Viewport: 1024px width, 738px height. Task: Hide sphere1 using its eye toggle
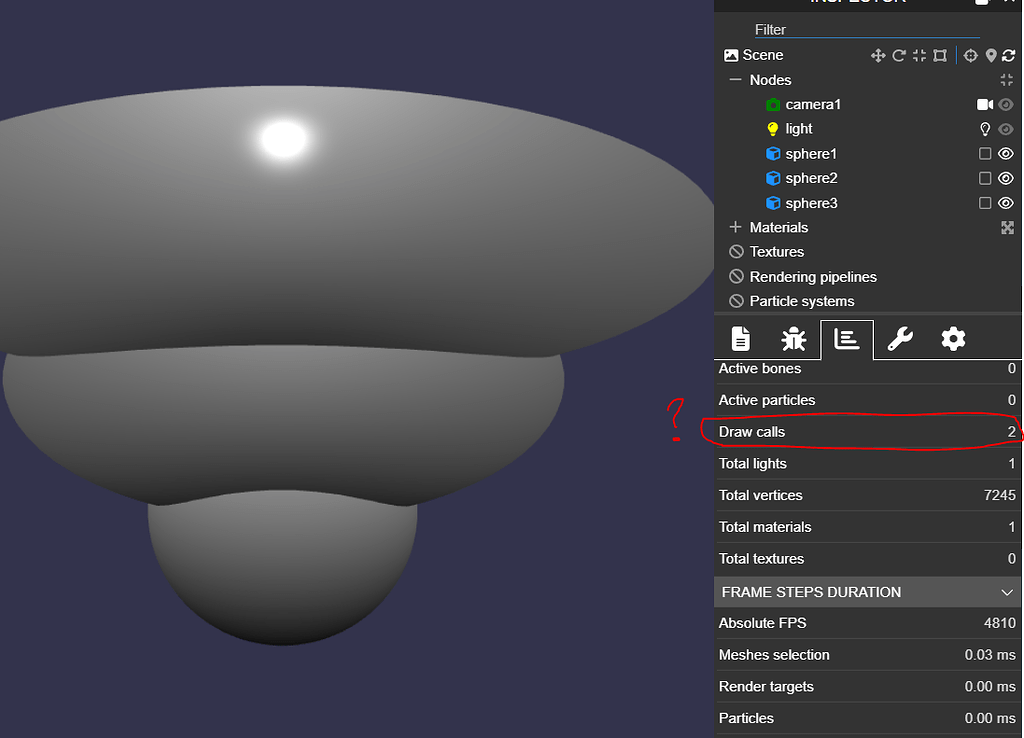pos(1005,153)
